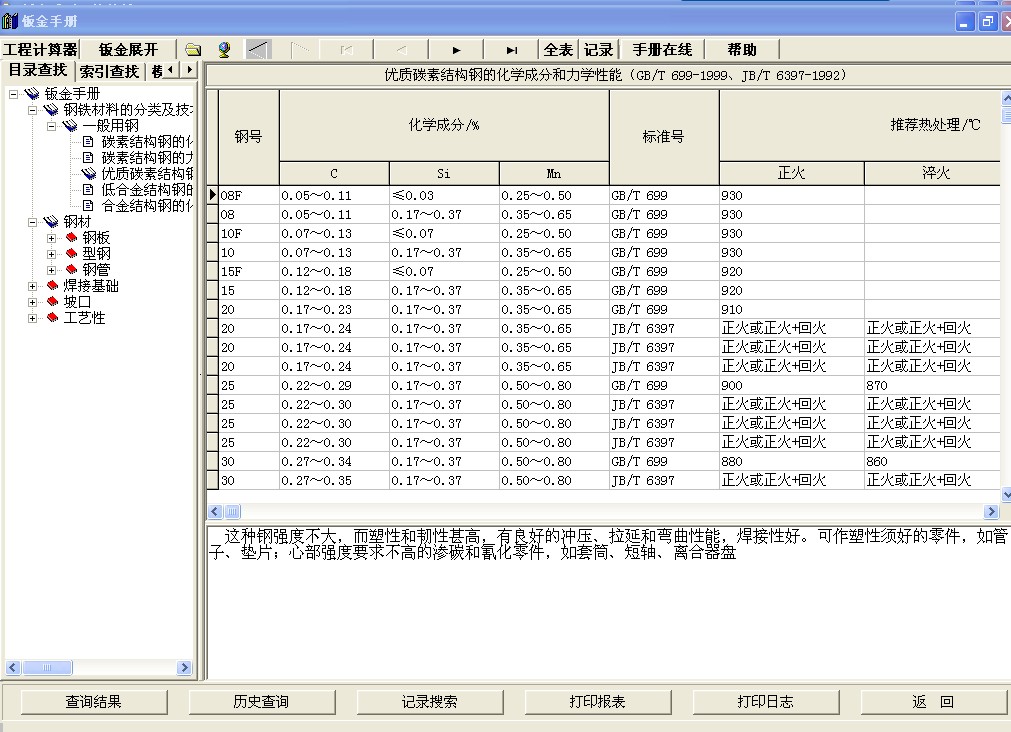This screenshot has height=732, width=1011.
Task: Click the tab strip right scroll arrow
Action: click(188, 69)
